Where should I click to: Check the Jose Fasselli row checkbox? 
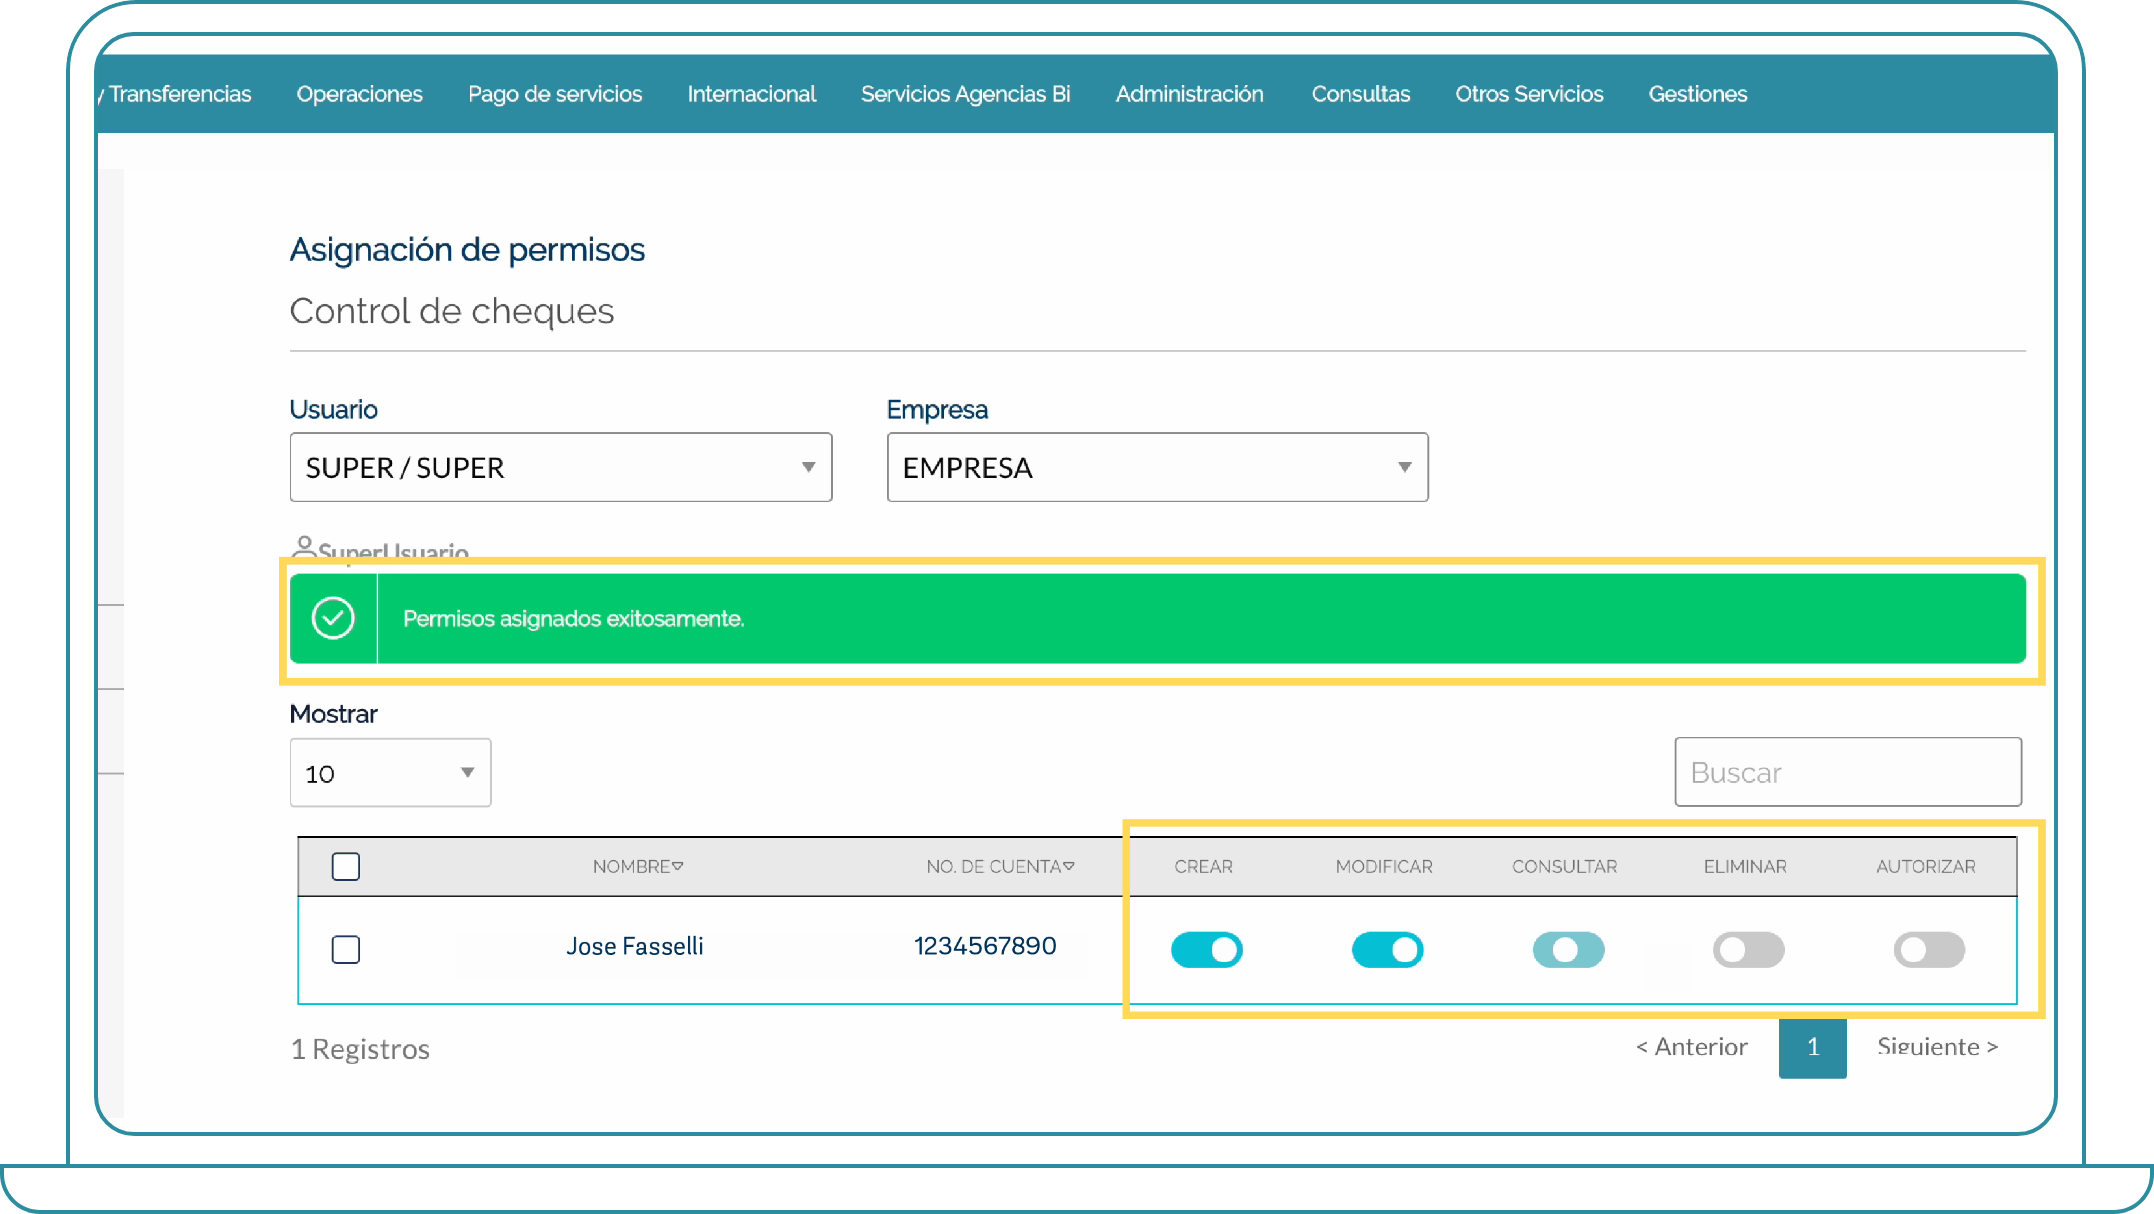346,949
